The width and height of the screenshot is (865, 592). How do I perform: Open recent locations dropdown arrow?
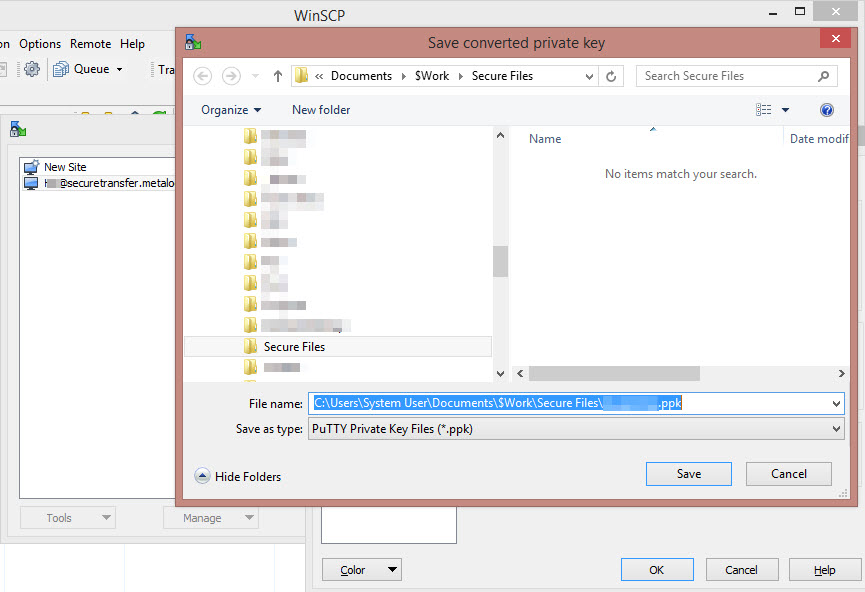point(255,76)
